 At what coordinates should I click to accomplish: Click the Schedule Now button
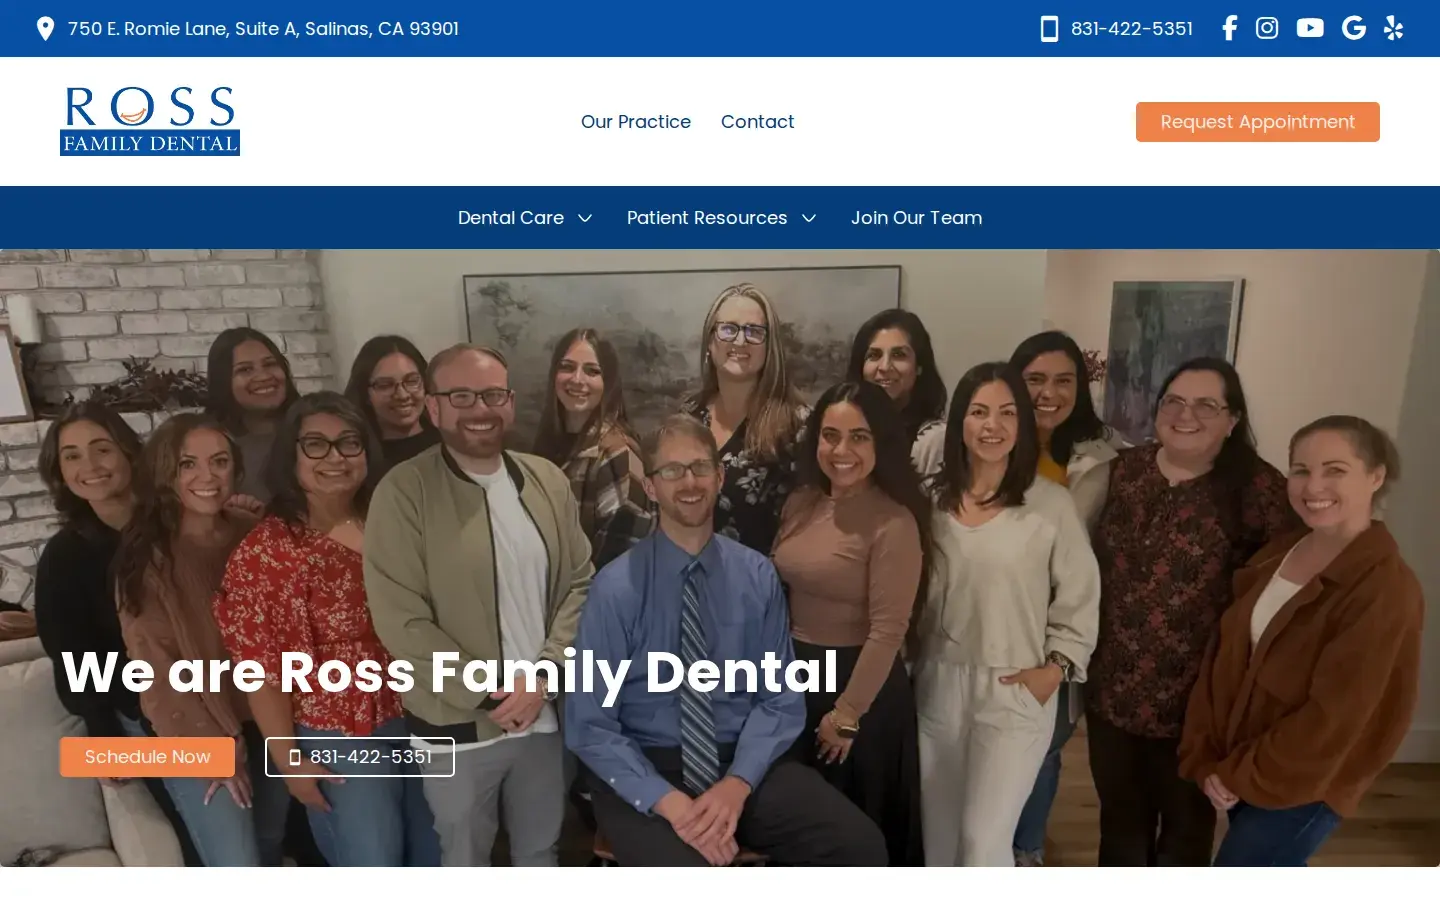(147, 757)
